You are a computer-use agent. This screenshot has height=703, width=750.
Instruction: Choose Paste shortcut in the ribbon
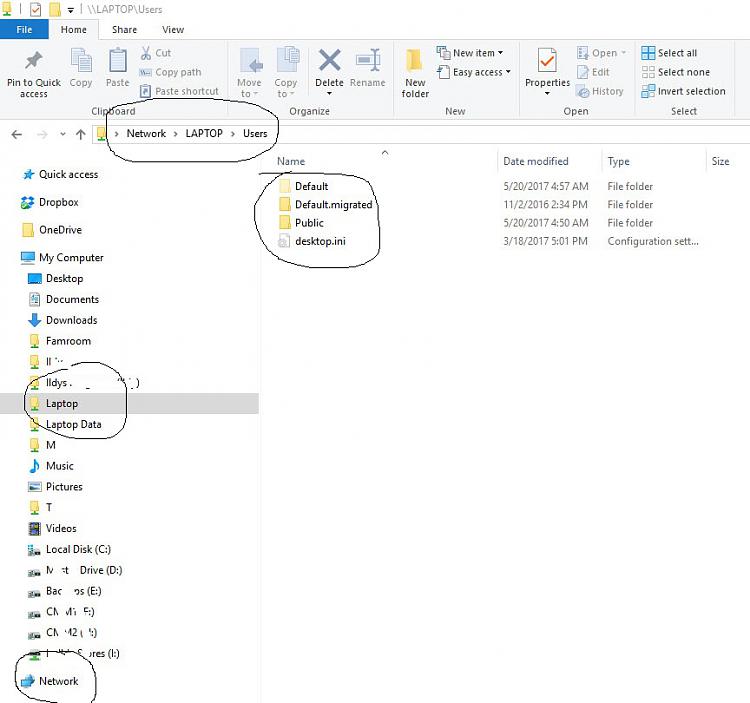[179, 91]
